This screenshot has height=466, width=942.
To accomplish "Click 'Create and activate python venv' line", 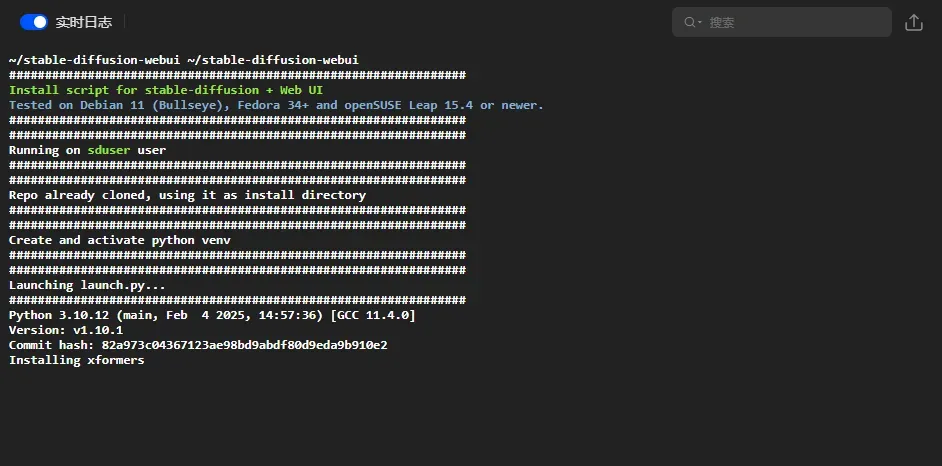I will click(x=120, y=240).
